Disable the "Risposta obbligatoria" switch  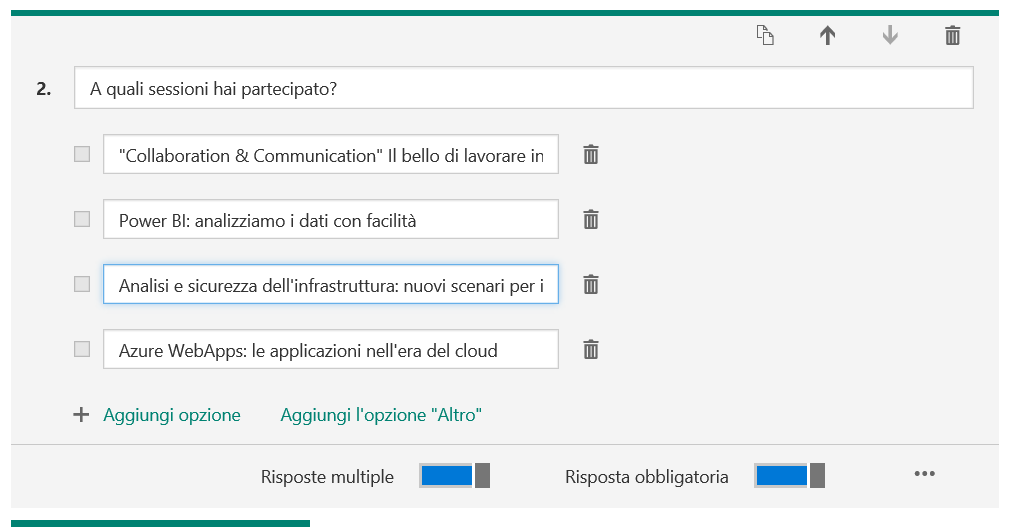(x=790, y=476)
